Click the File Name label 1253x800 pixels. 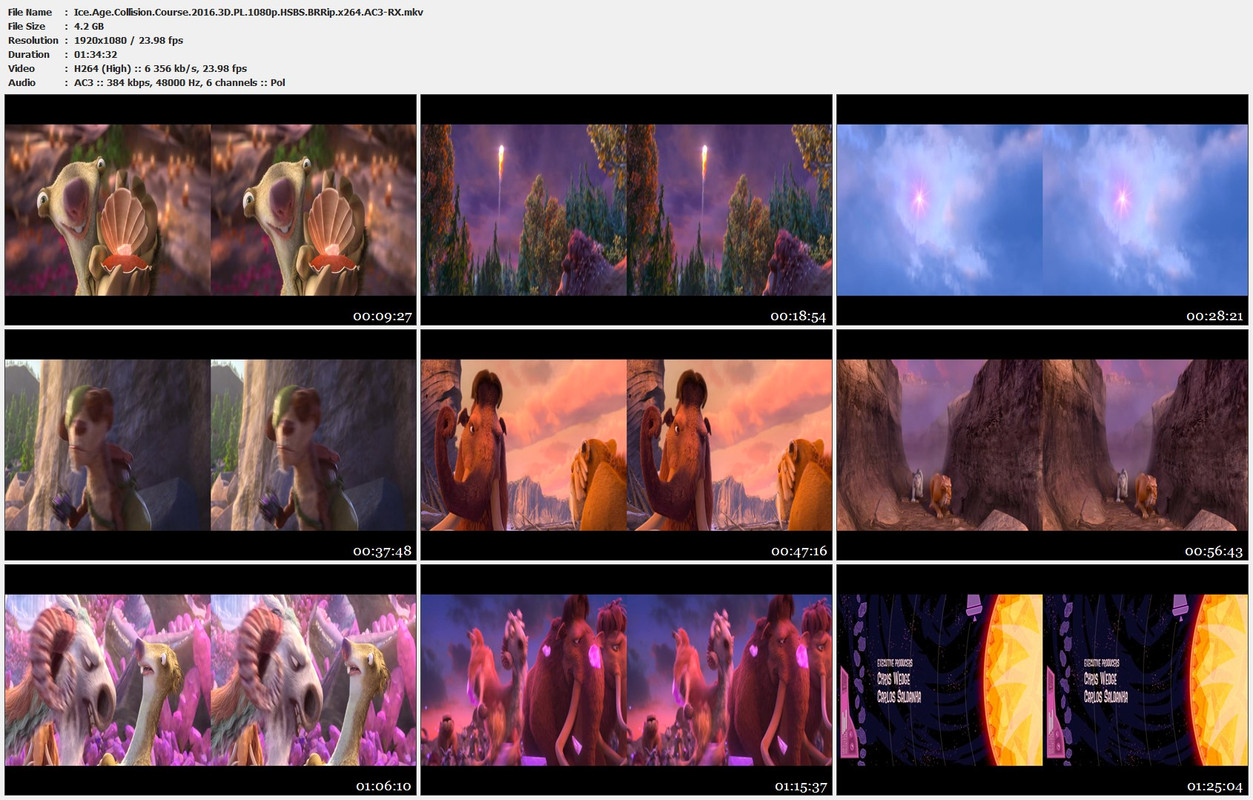pyautogui.click(x=30, y=12)
